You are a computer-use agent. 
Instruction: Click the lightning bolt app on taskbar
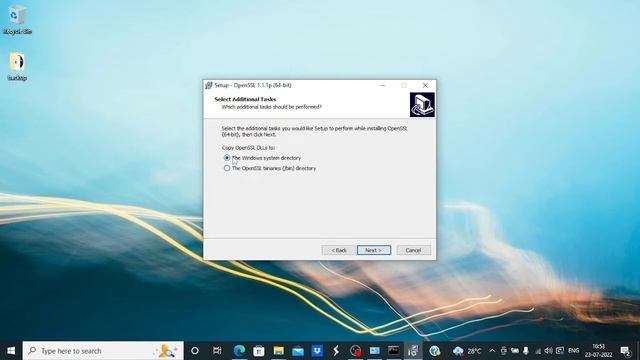click(336, 351)
